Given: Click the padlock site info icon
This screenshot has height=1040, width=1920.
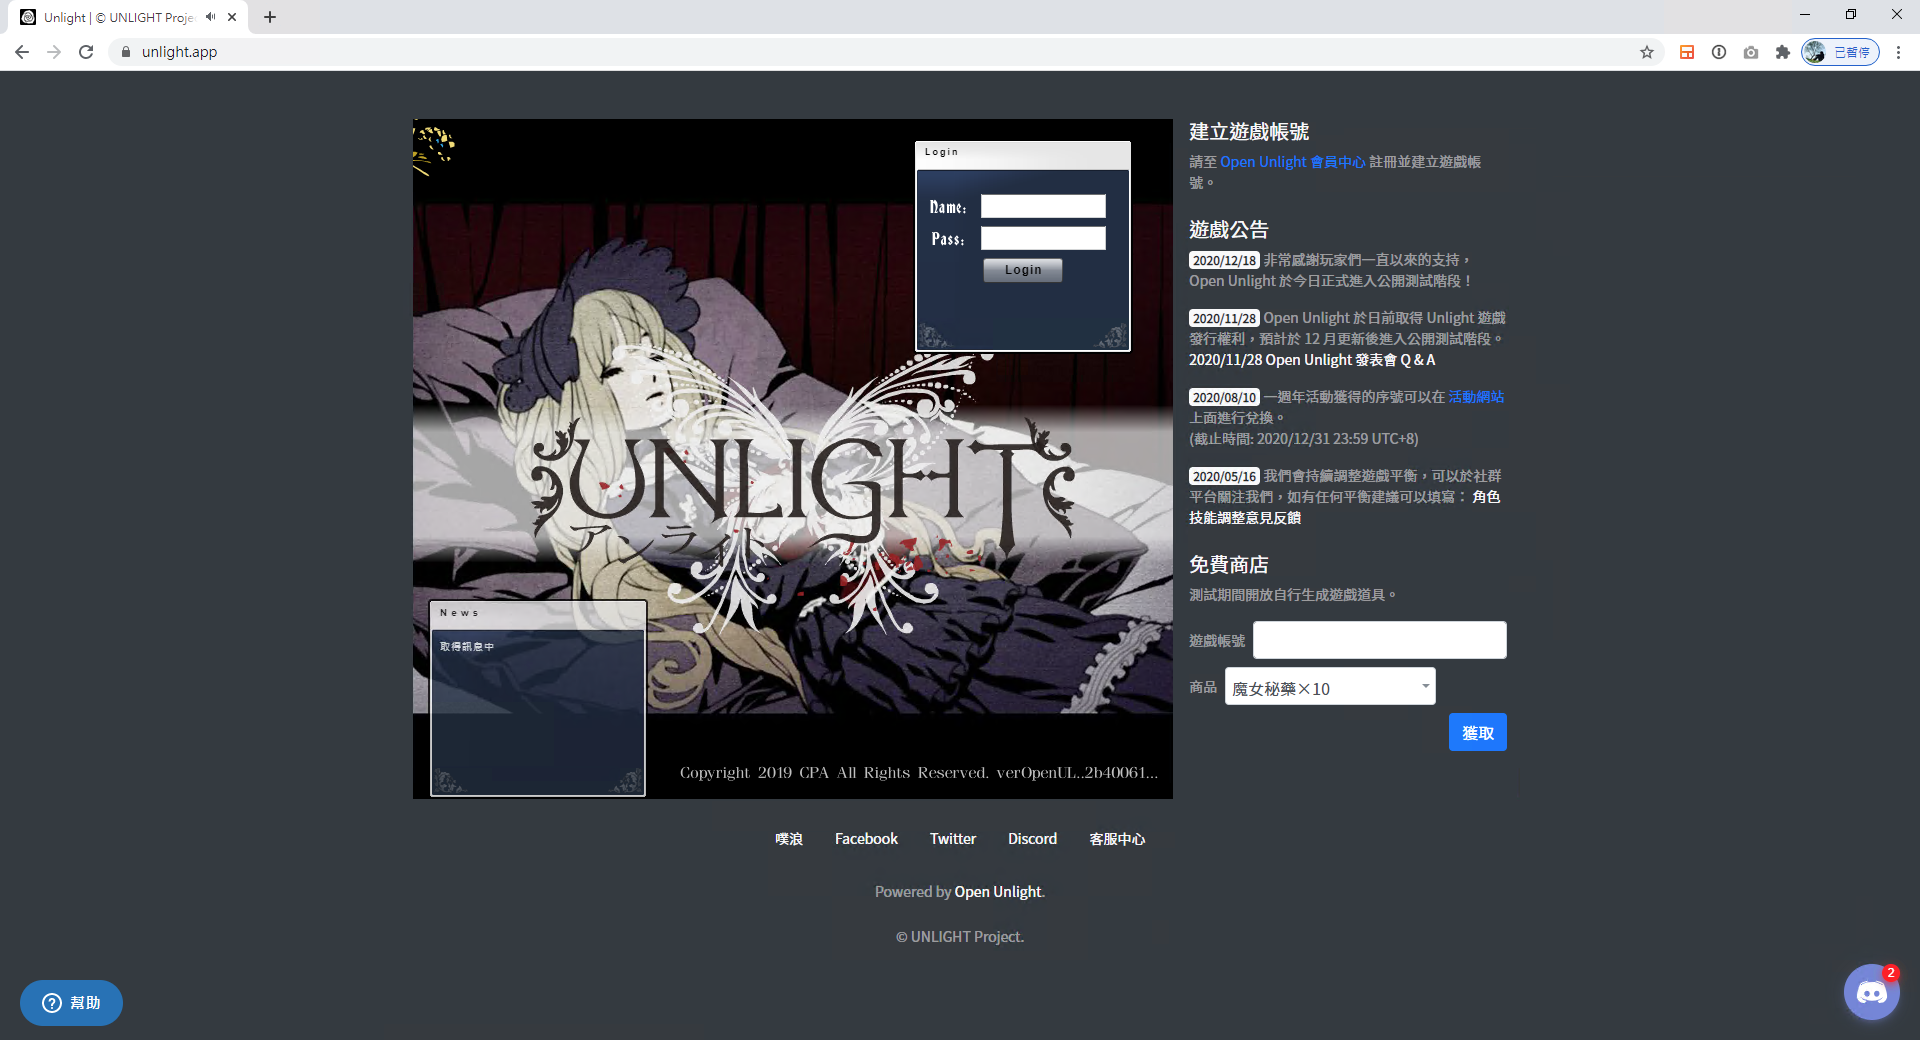Looking at the screenshot, I should [x=126, y=52].
